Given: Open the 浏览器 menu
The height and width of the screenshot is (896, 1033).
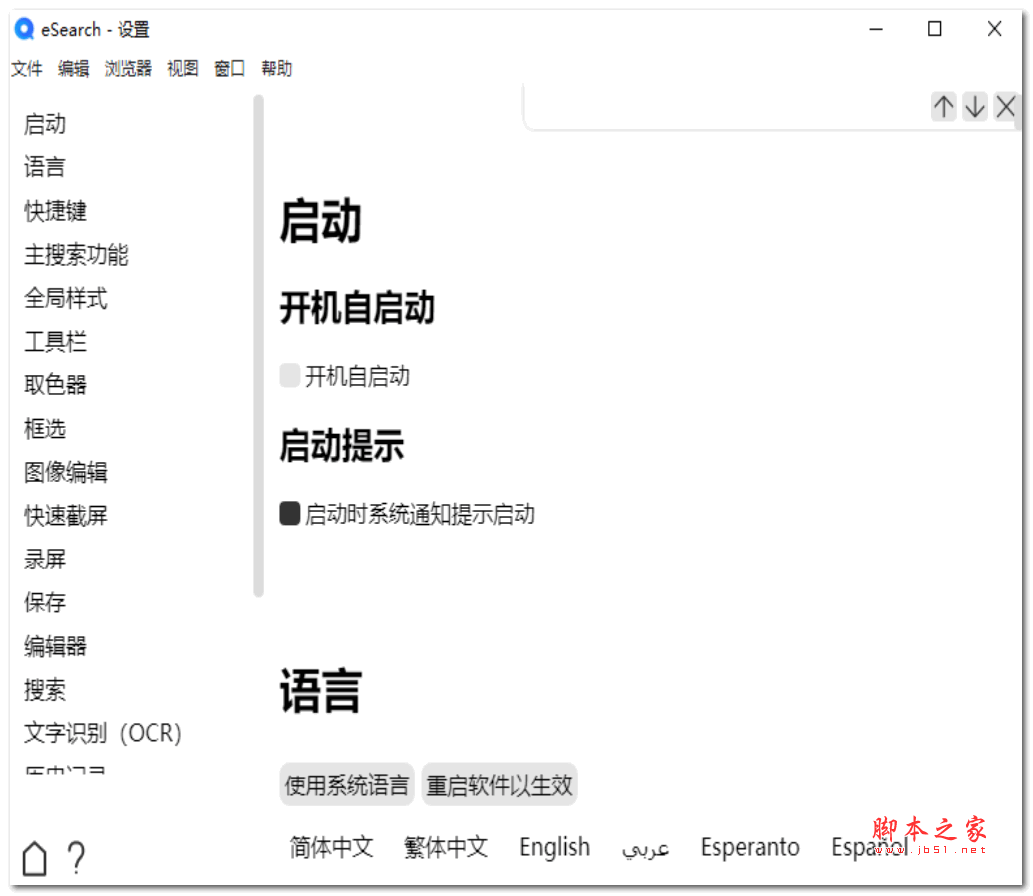Looking at the screenshot, I should (x=127, y=68).
